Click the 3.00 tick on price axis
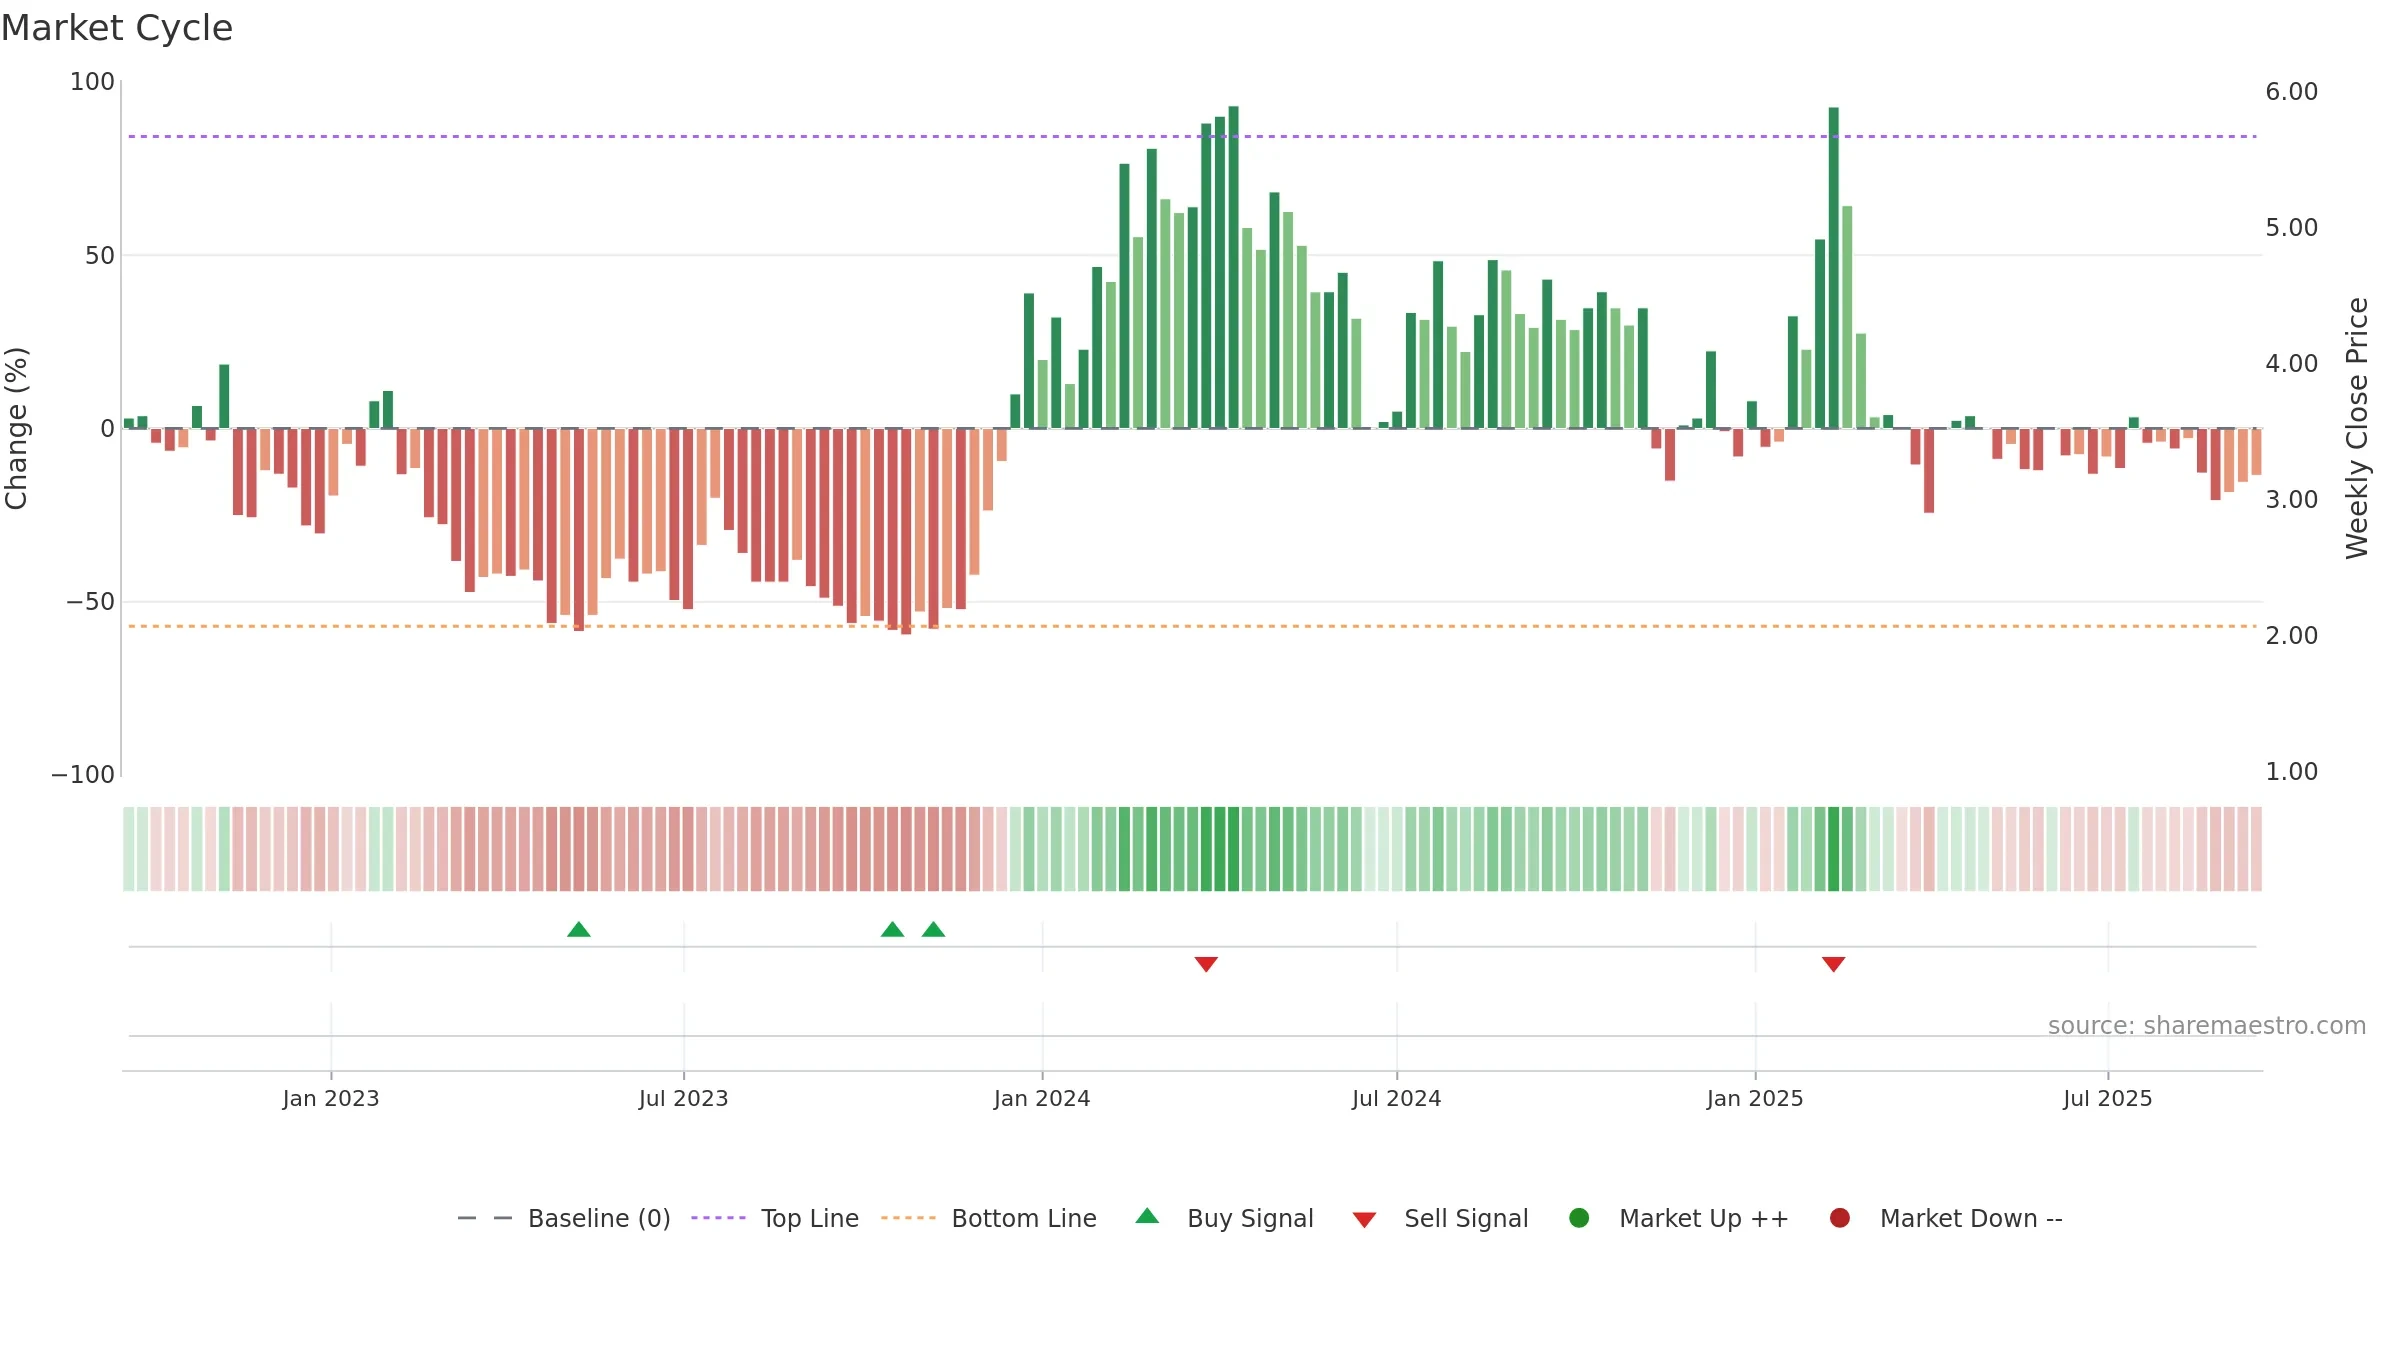 click(2292, 500)
